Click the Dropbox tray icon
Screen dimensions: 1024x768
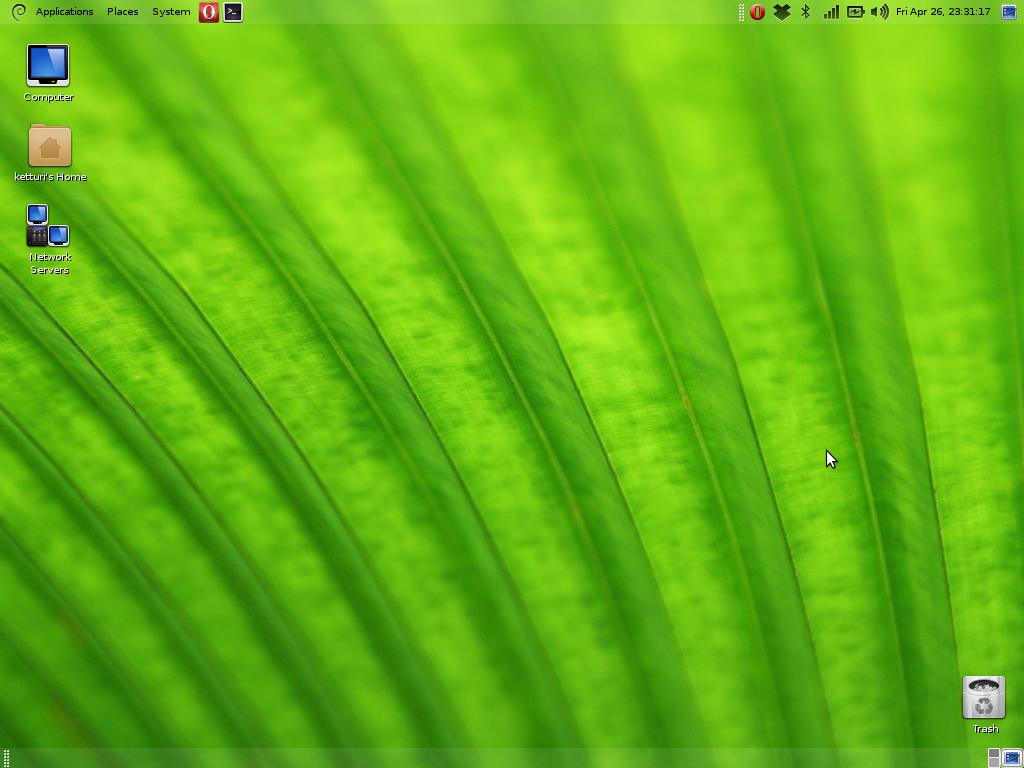782,12
